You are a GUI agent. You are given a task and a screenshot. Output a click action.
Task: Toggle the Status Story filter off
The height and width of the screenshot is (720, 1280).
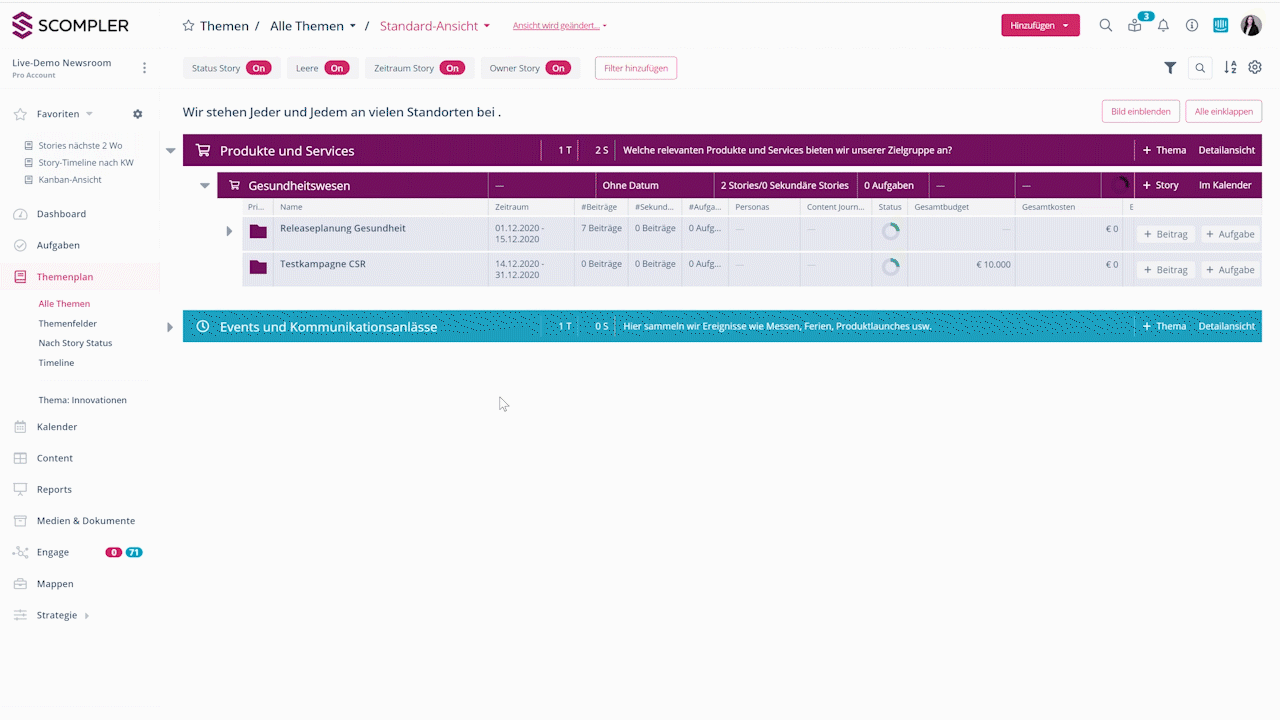pyautogui.click(x=258, y=68)
